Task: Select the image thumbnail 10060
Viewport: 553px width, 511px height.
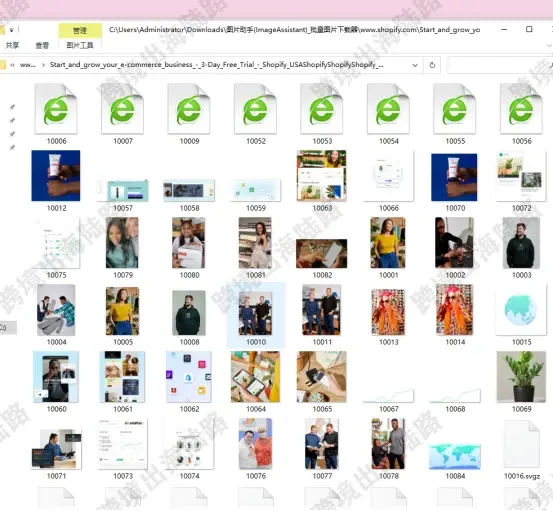Action: click(x=56, y=377)
